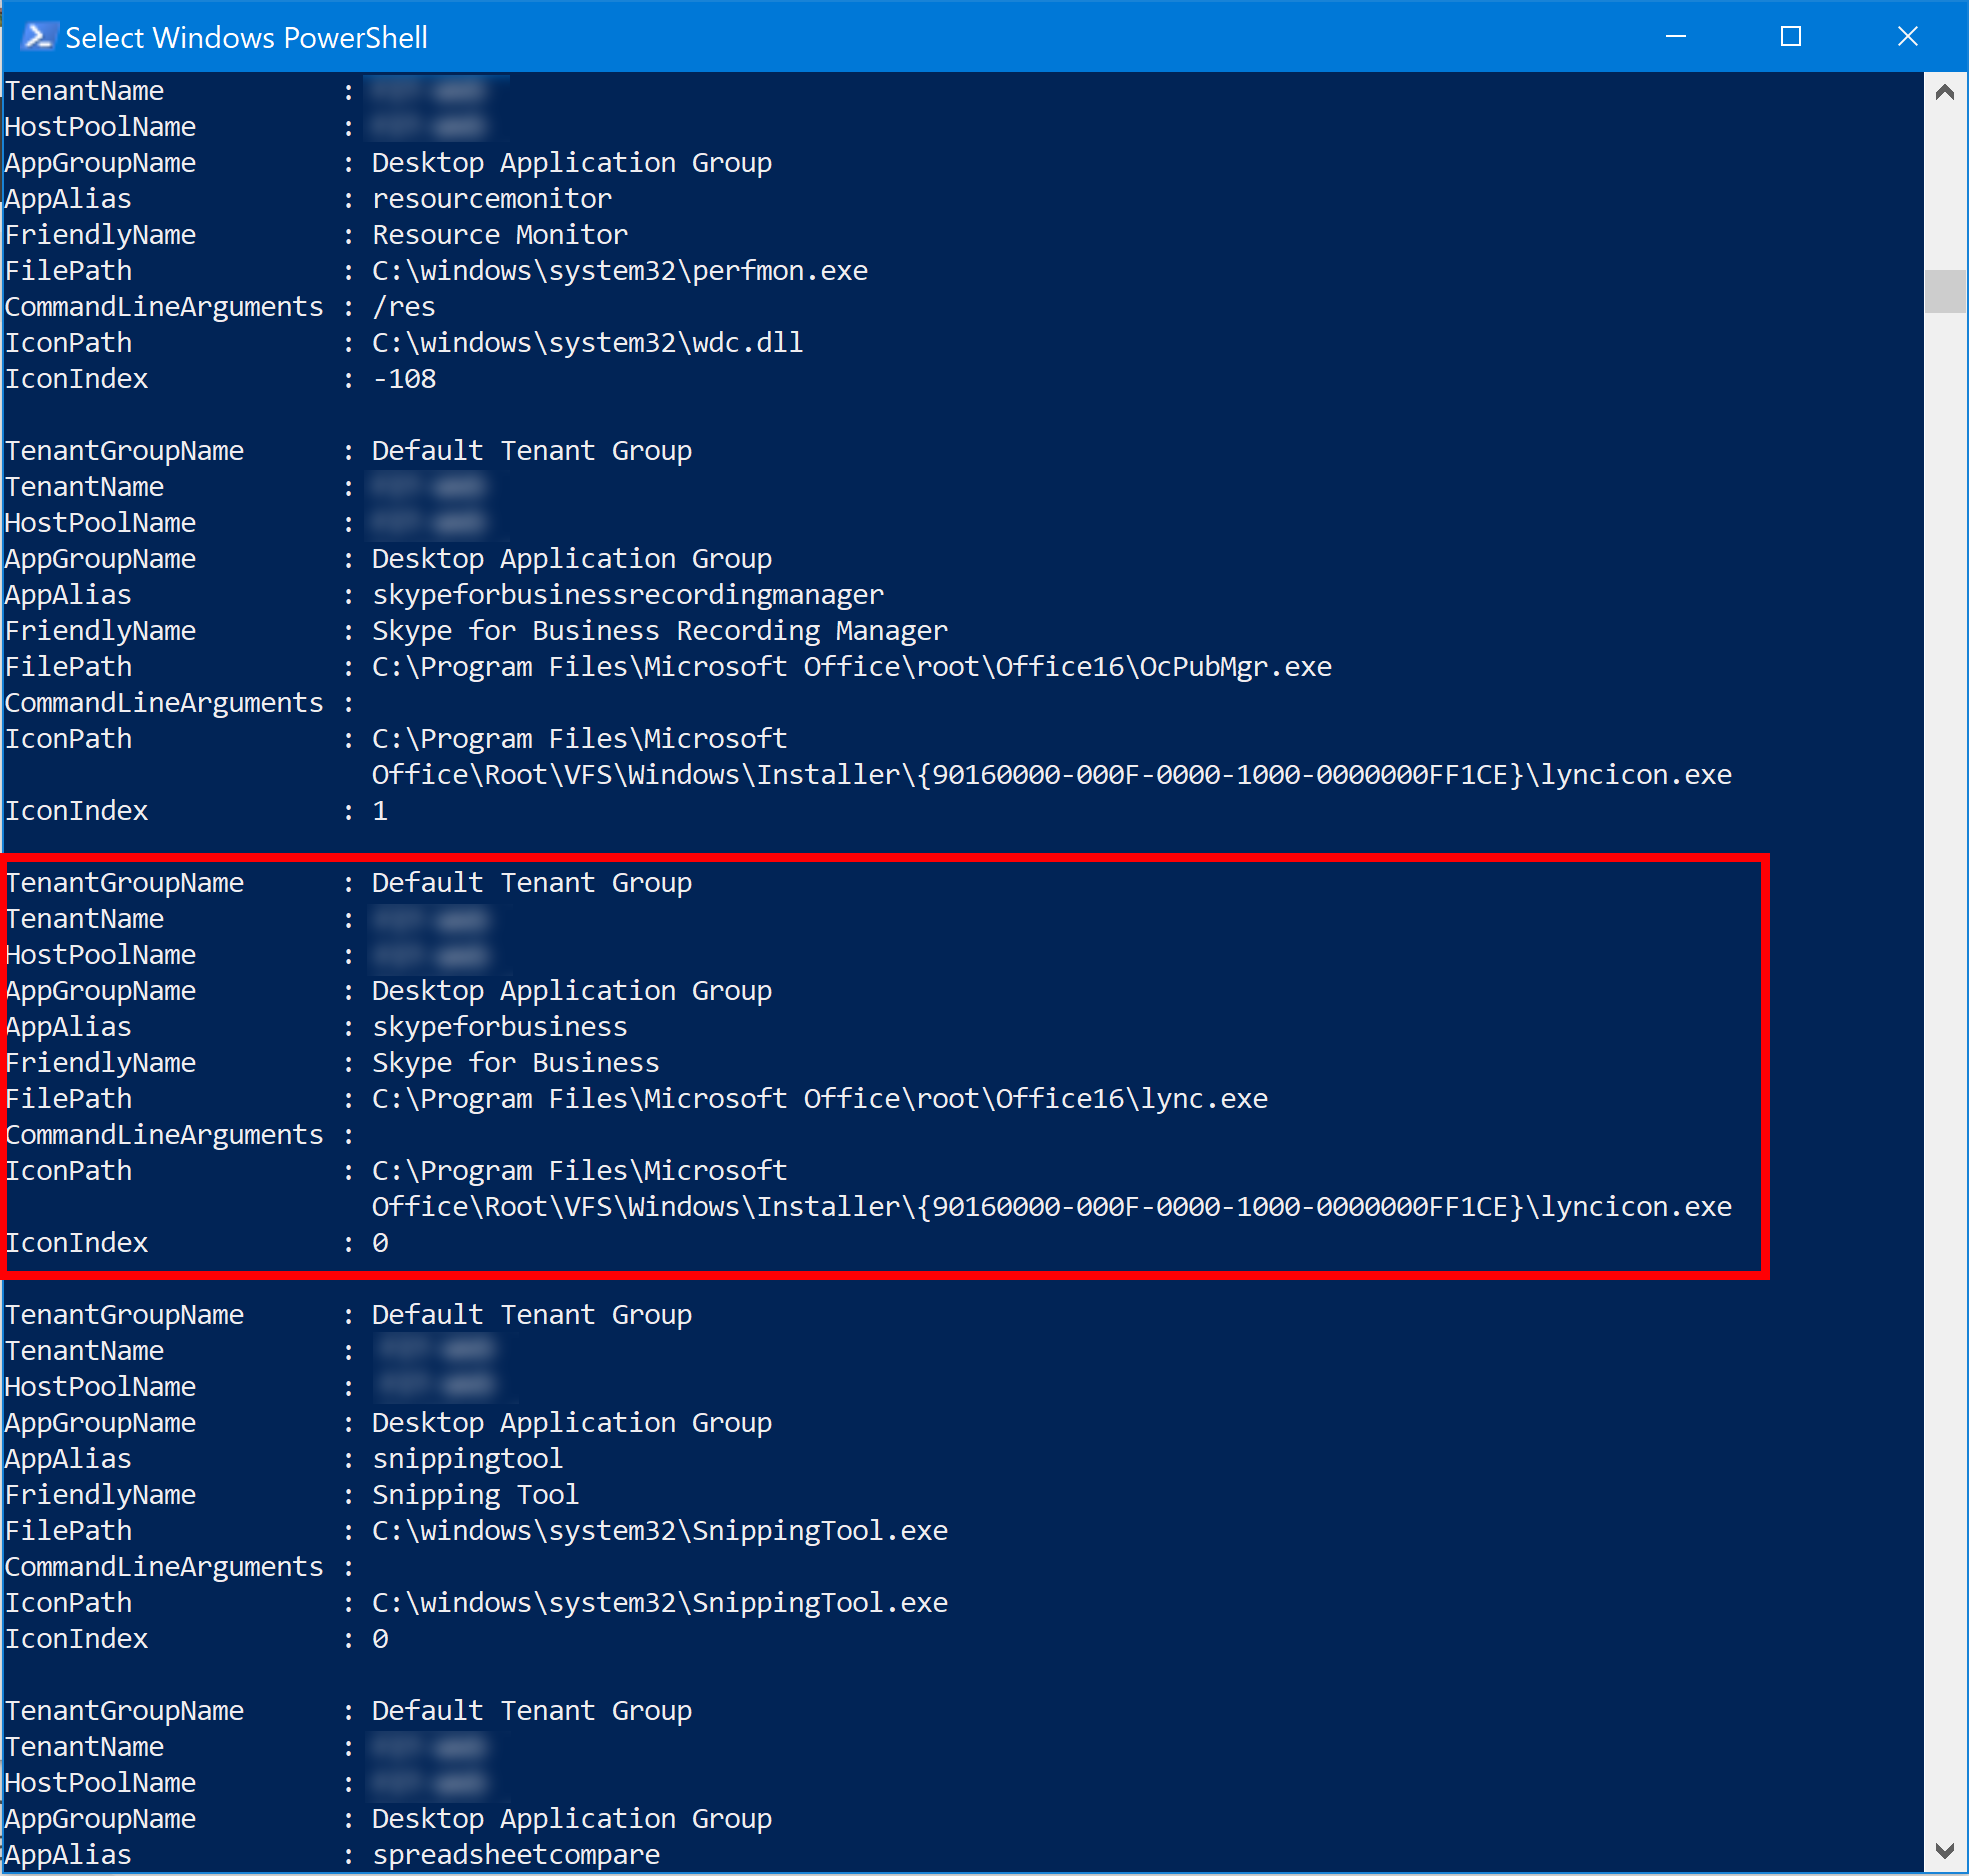Screen dimensions: 1969x1876
Task: Click the 'skypeforbusinessrecordingmanager' alias
Action: coord(628,595)
